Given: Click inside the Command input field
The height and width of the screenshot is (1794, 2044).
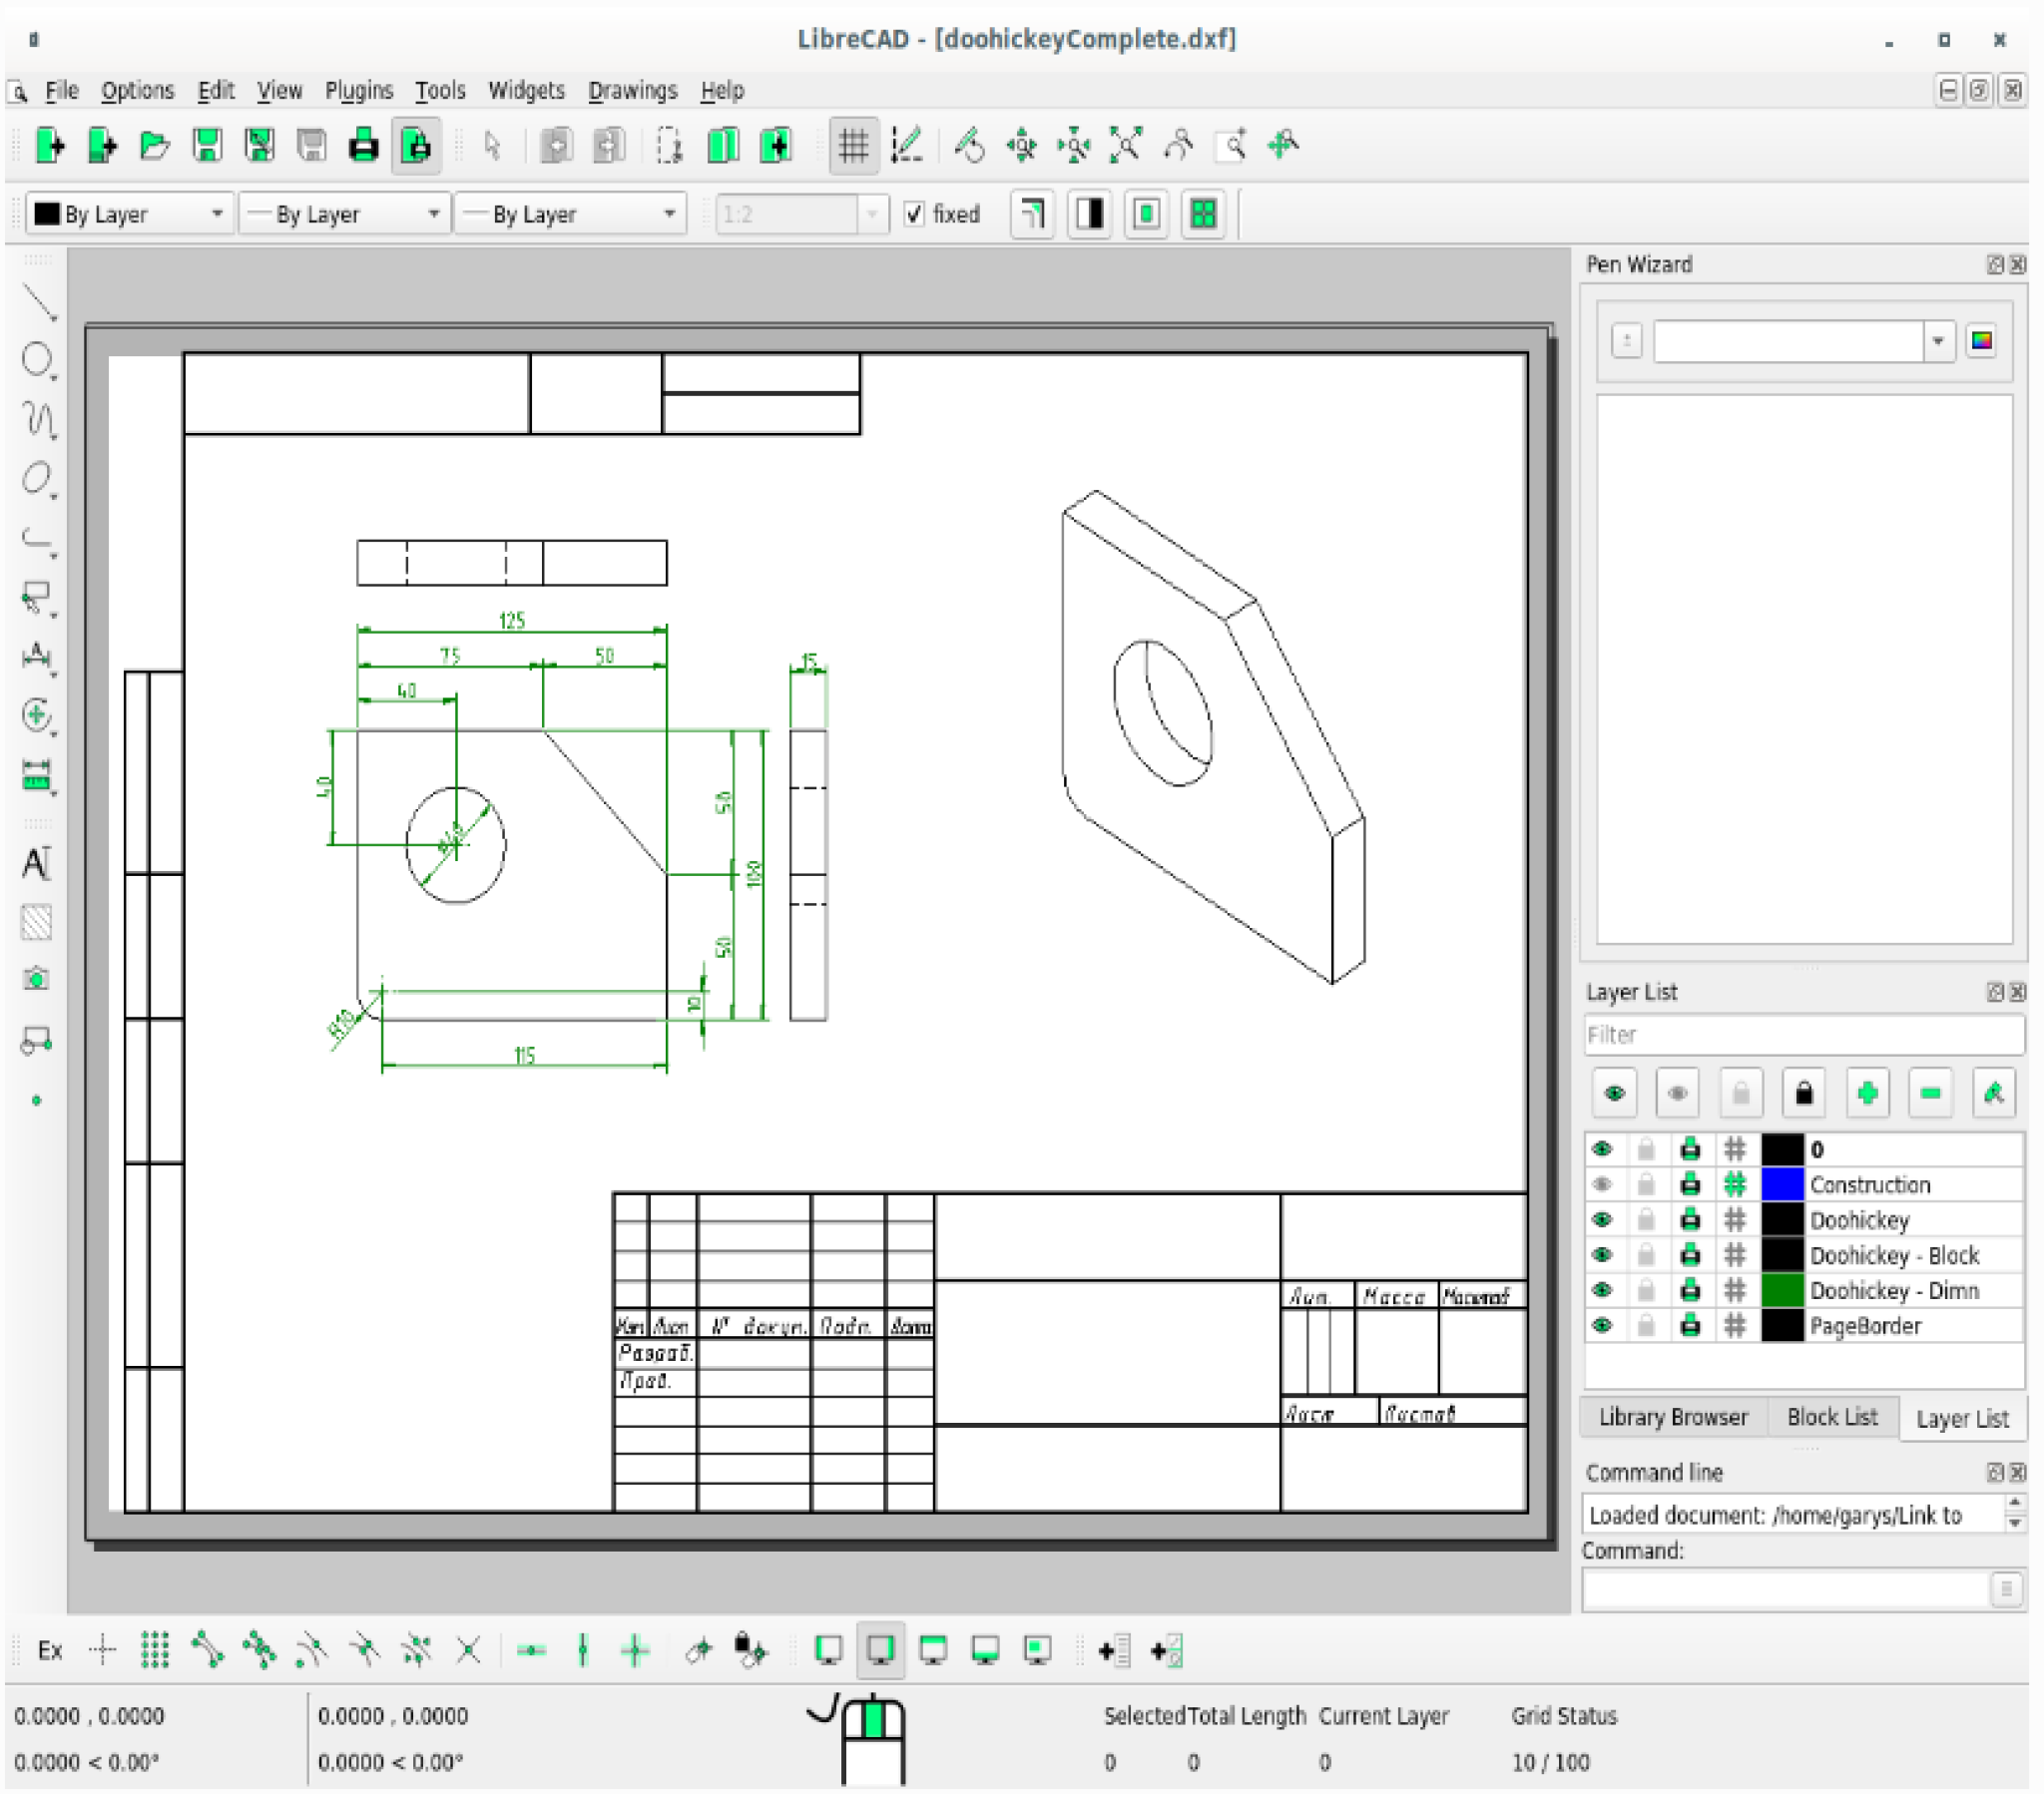Looking at the screenshot, I should 1780,1588.
